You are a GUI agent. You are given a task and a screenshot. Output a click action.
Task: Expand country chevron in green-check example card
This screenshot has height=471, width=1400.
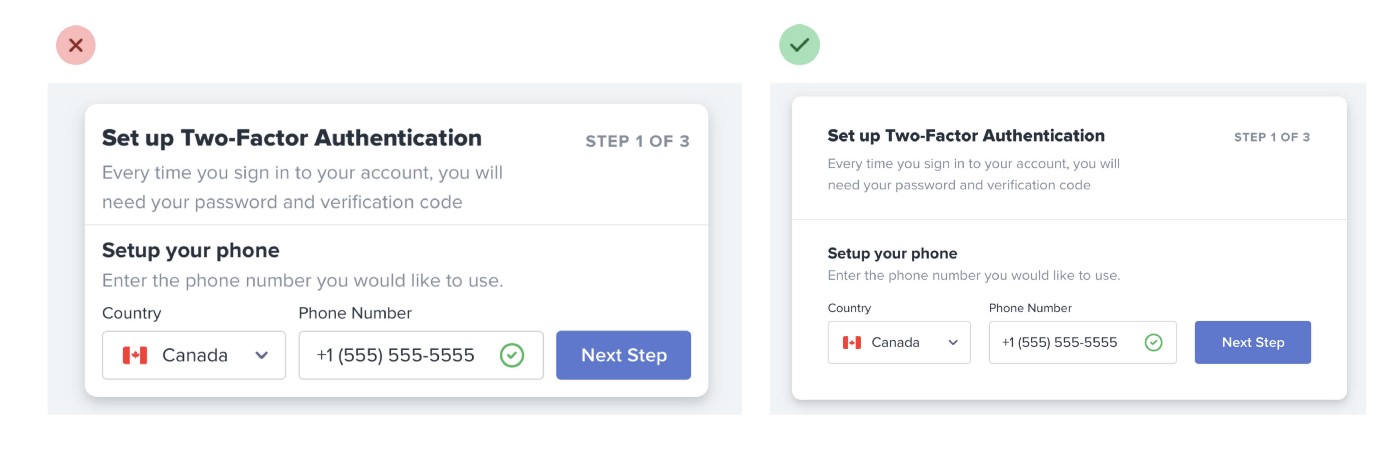(x=951, y=342)
